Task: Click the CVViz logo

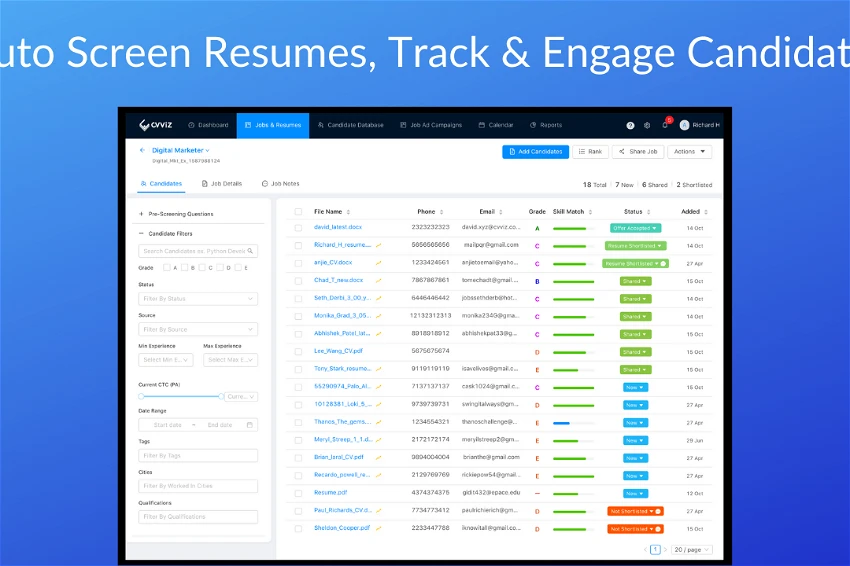Action: 156,125
